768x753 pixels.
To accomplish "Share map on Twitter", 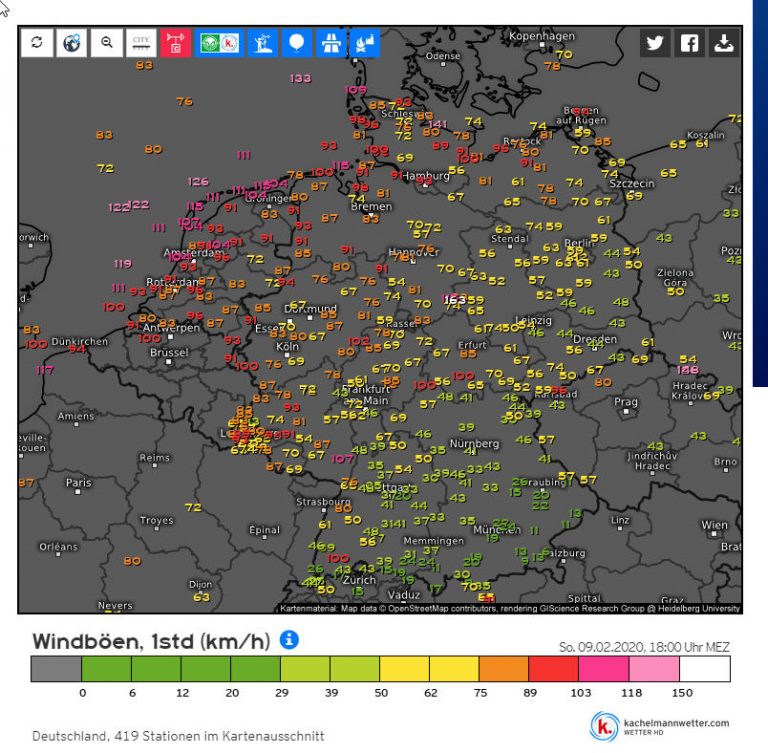I will point(655,43).
